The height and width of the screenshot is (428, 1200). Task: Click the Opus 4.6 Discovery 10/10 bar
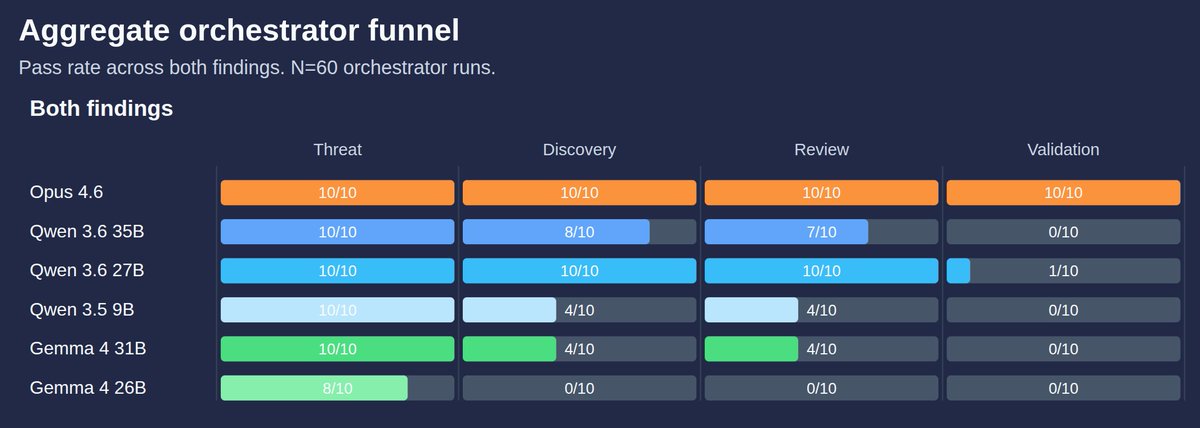579,193
